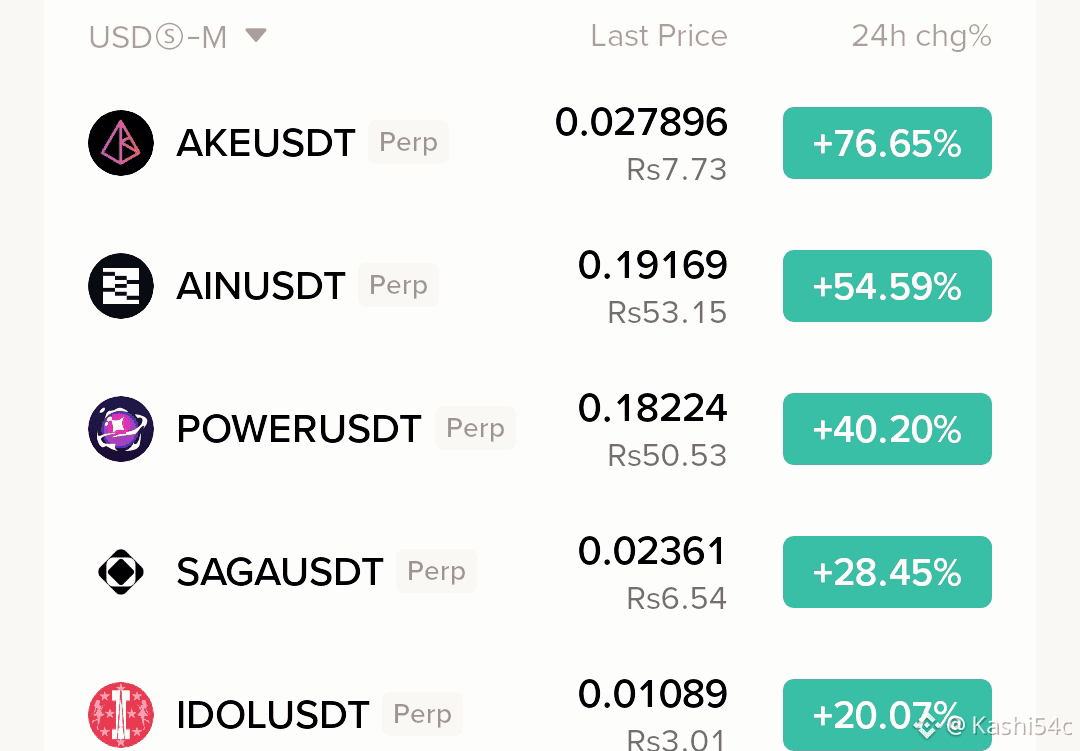Click the Perp tag beside SAGAUSDT
The height and width of the screenshot is (751, 1080).
pyautogui.click(x=436, y=571)
